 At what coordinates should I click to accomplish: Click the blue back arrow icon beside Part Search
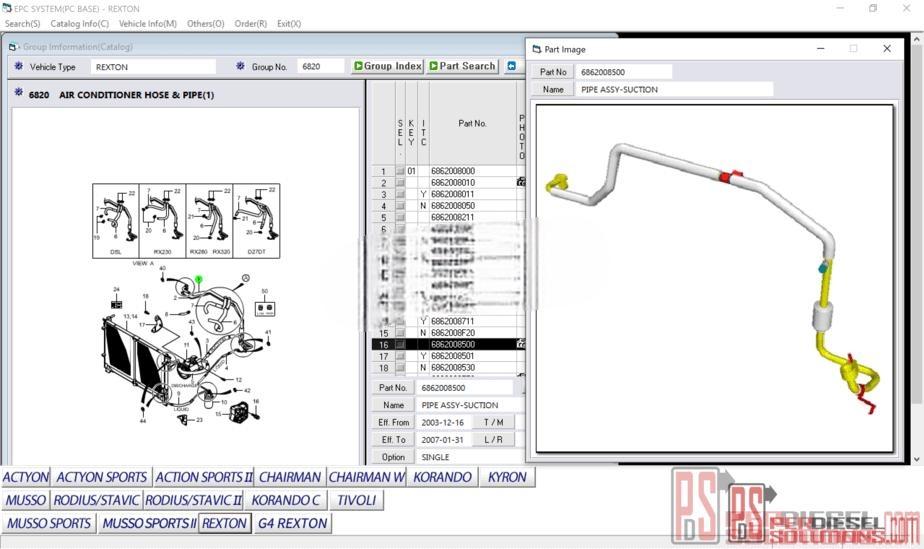pos(512,66)
